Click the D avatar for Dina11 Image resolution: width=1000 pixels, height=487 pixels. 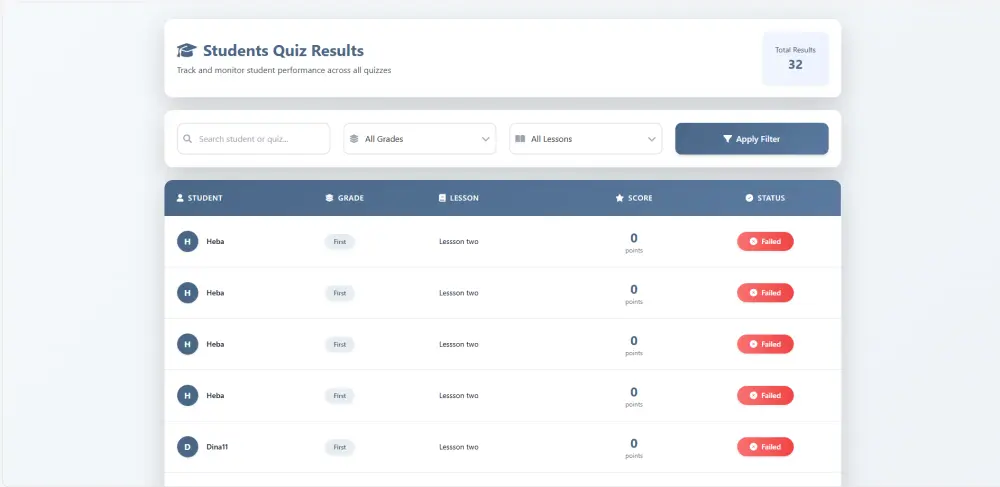click(188, 447)
